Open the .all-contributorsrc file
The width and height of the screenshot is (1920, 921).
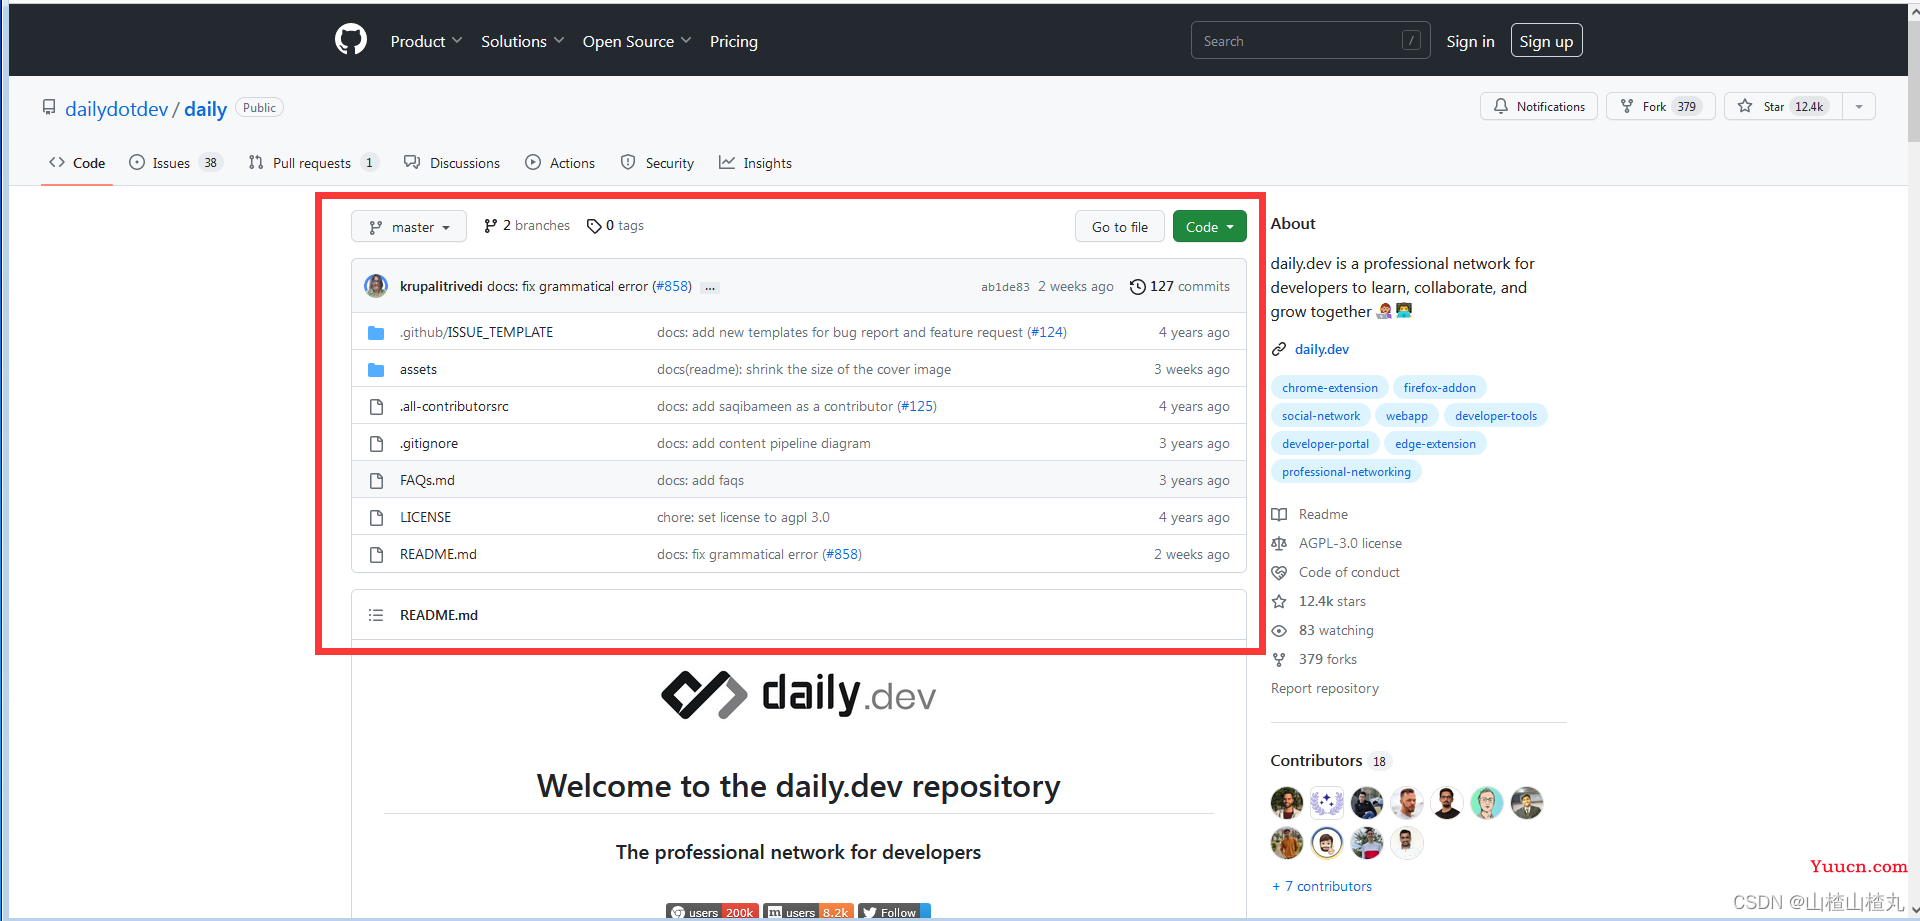[x=454, y=406]
